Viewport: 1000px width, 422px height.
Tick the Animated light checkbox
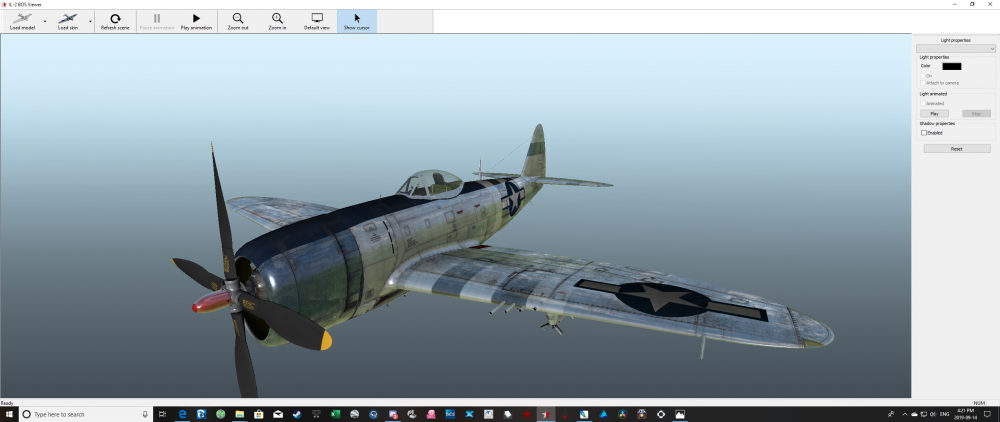click(922, 102)
